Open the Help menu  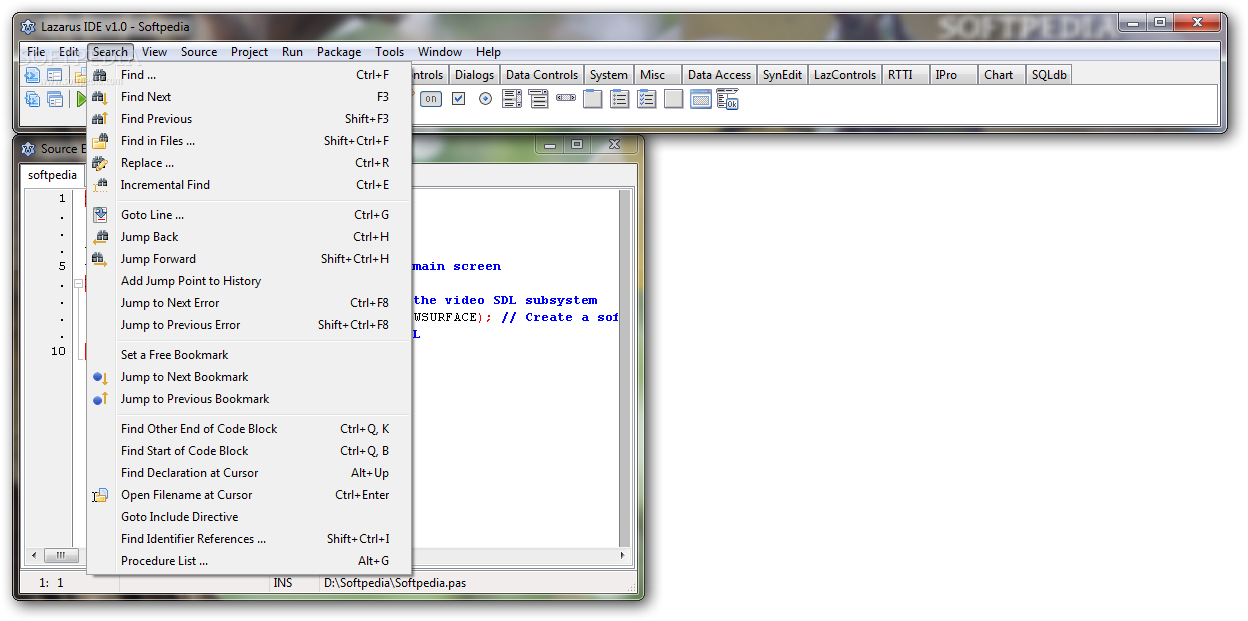(x=488, y=52)
